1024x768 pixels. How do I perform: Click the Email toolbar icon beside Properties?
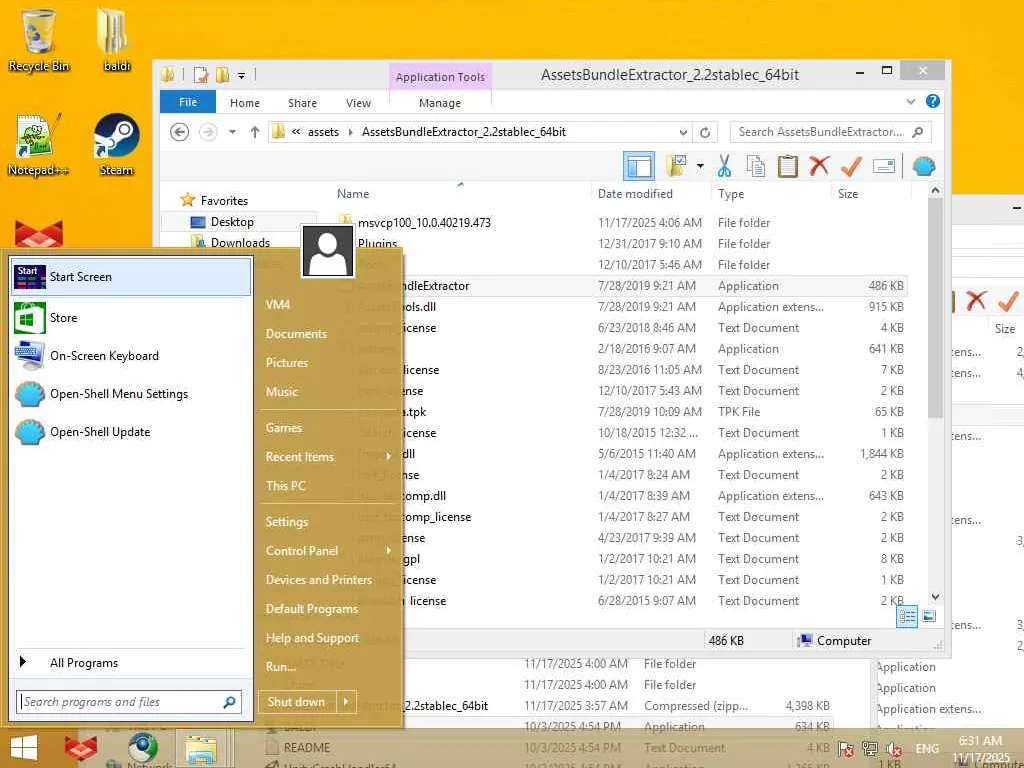(883, 167)
